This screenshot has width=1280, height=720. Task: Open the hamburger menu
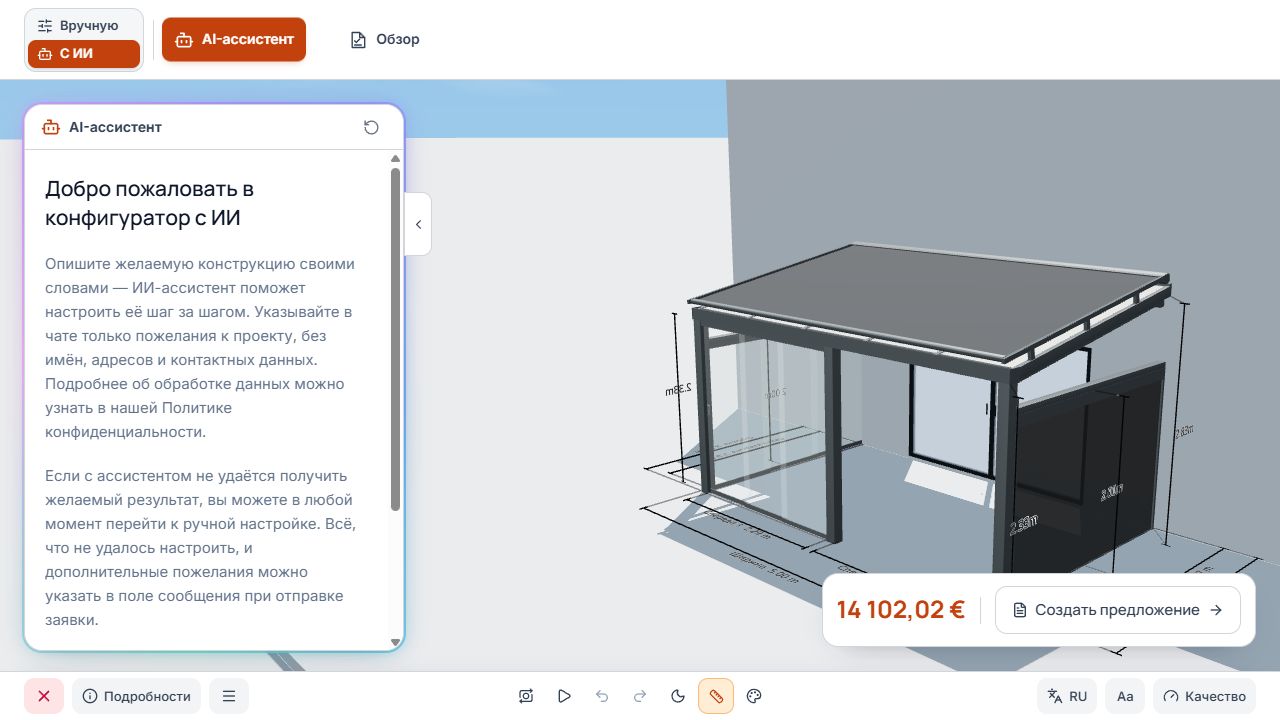tap(229, 696)
